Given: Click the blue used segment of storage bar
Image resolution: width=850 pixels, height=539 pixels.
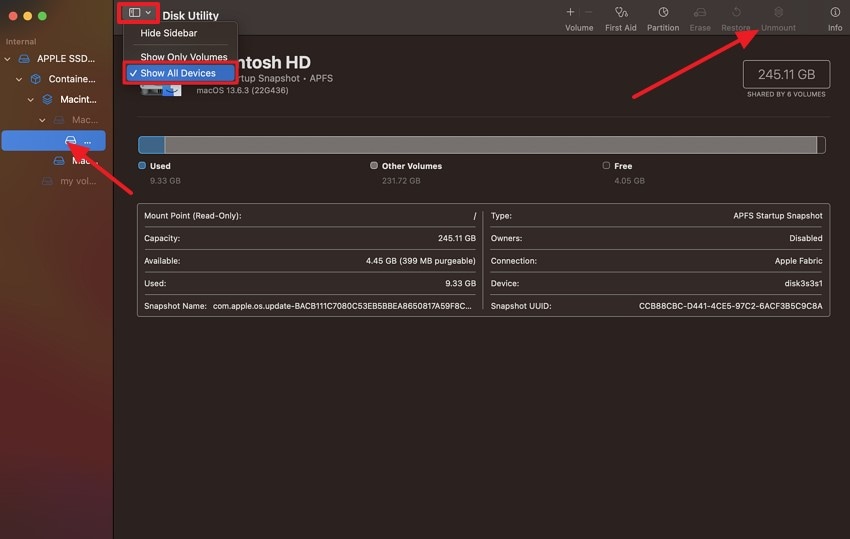Looking at the screenshot, I should tap(152, 145).
